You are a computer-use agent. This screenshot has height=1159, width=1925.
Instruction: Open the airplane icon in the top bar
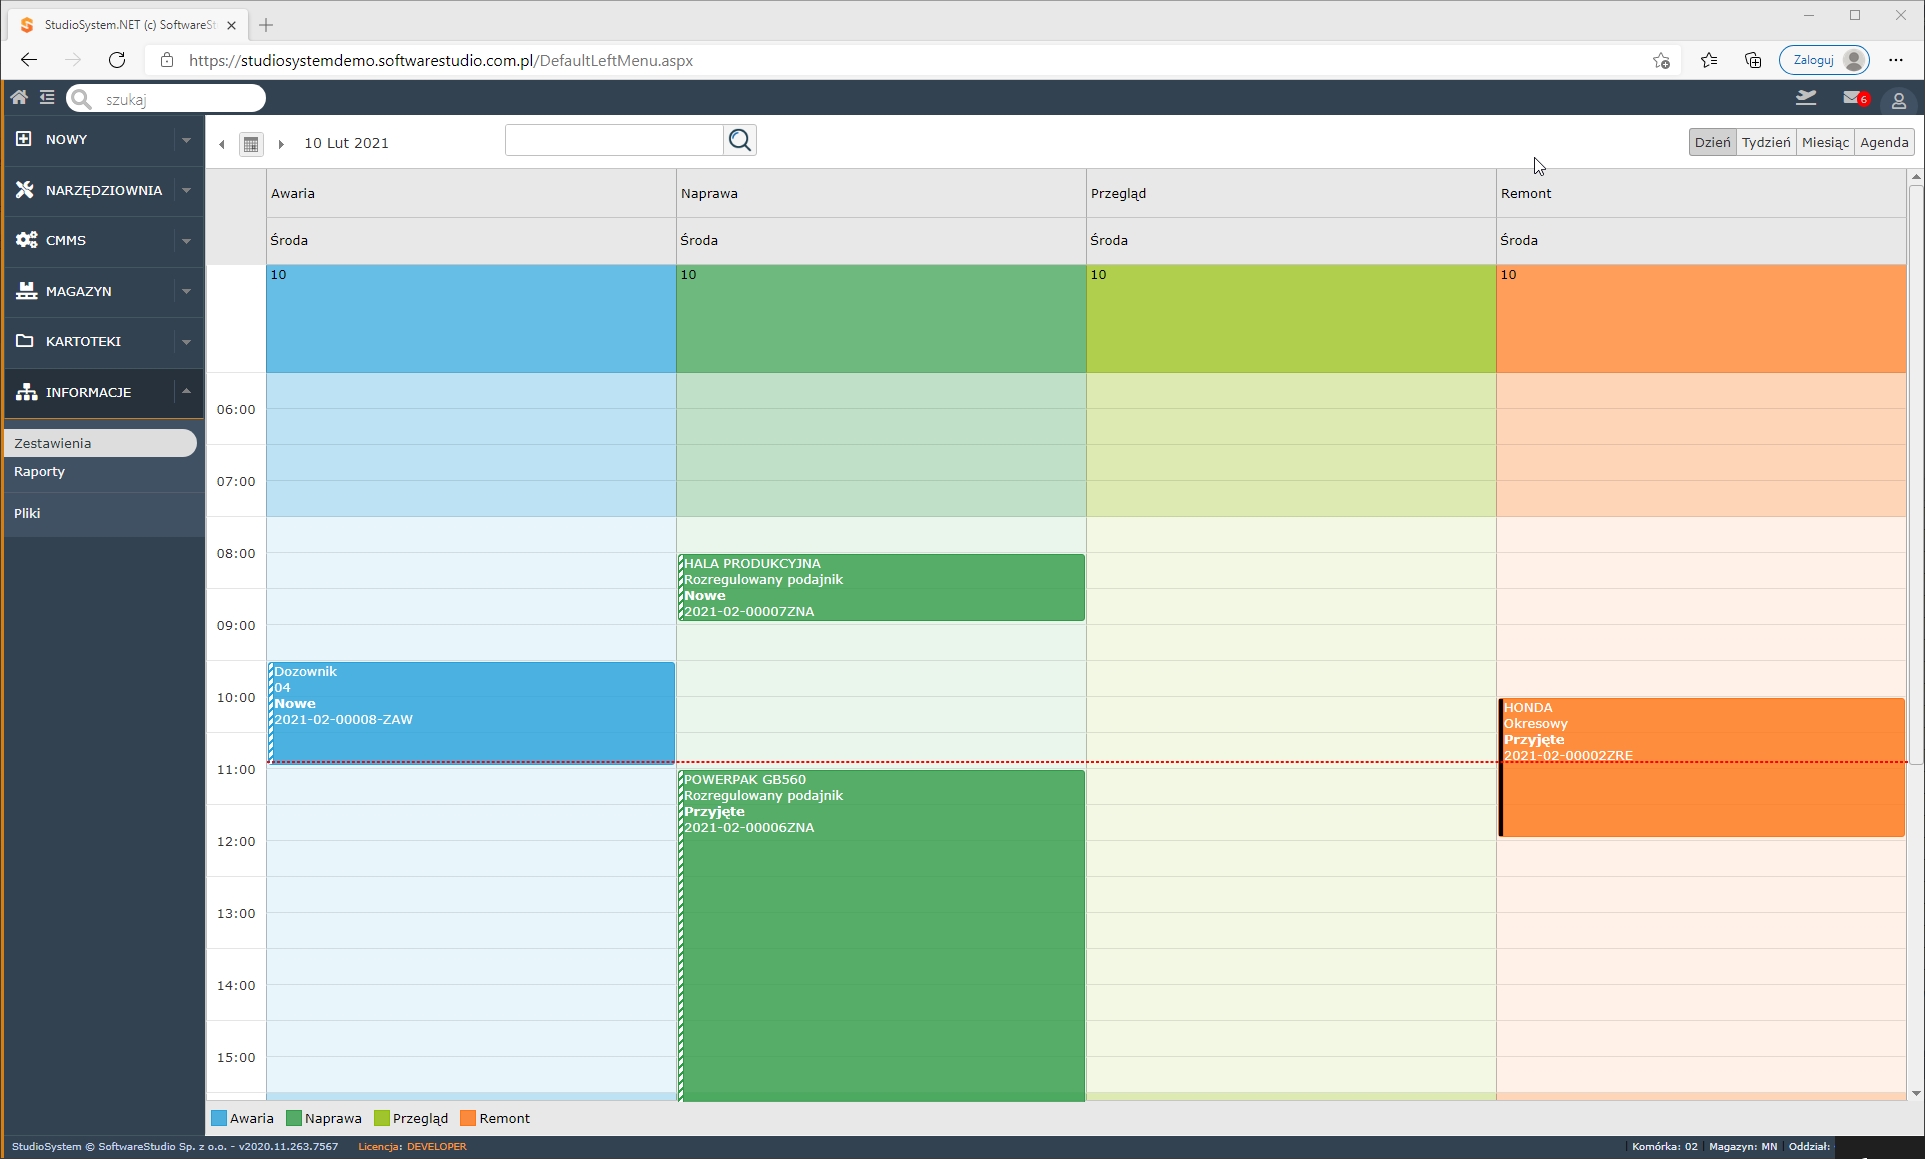[1806, 98]
